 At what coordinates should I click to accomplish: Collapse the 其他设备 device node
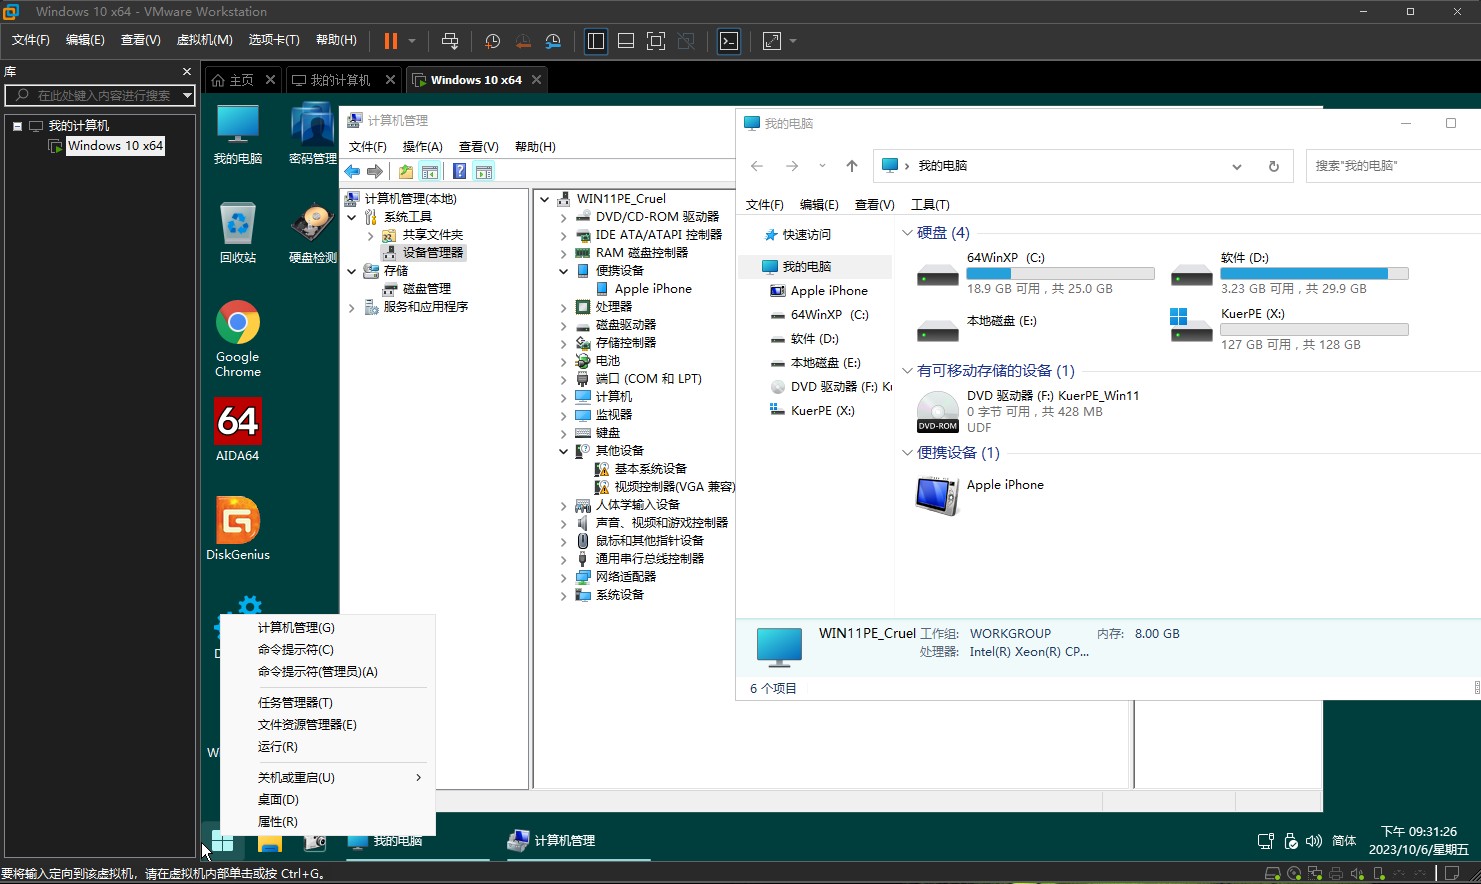[564, 451]
